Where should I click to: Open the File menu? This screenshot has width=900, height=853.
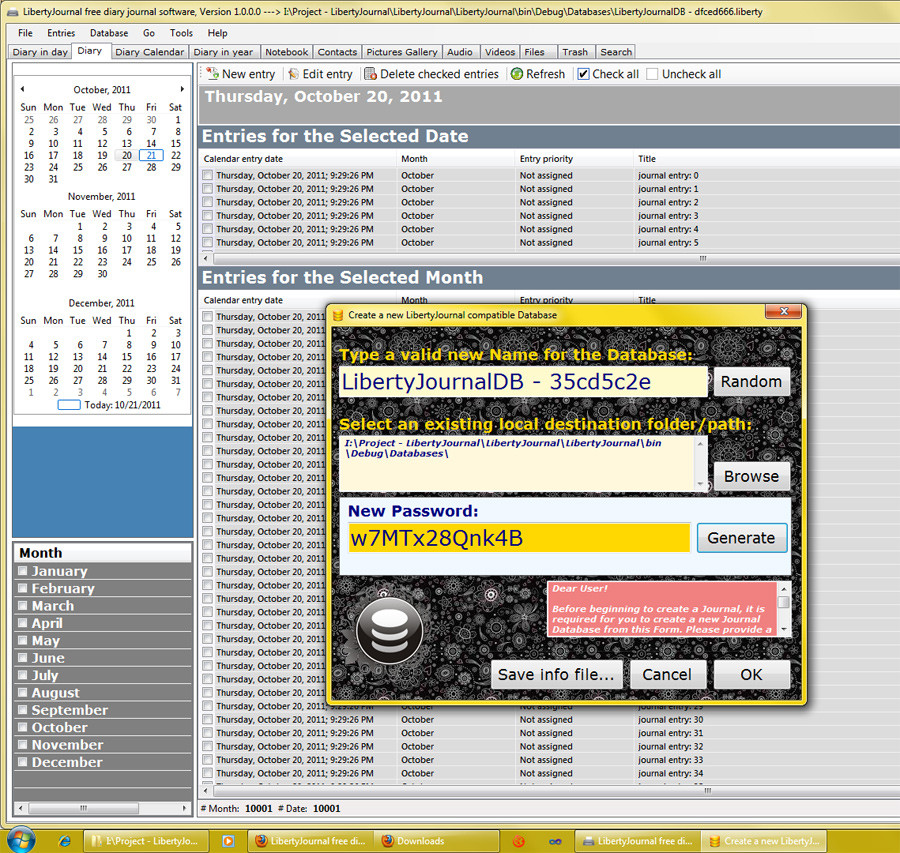tap(25, 33)
